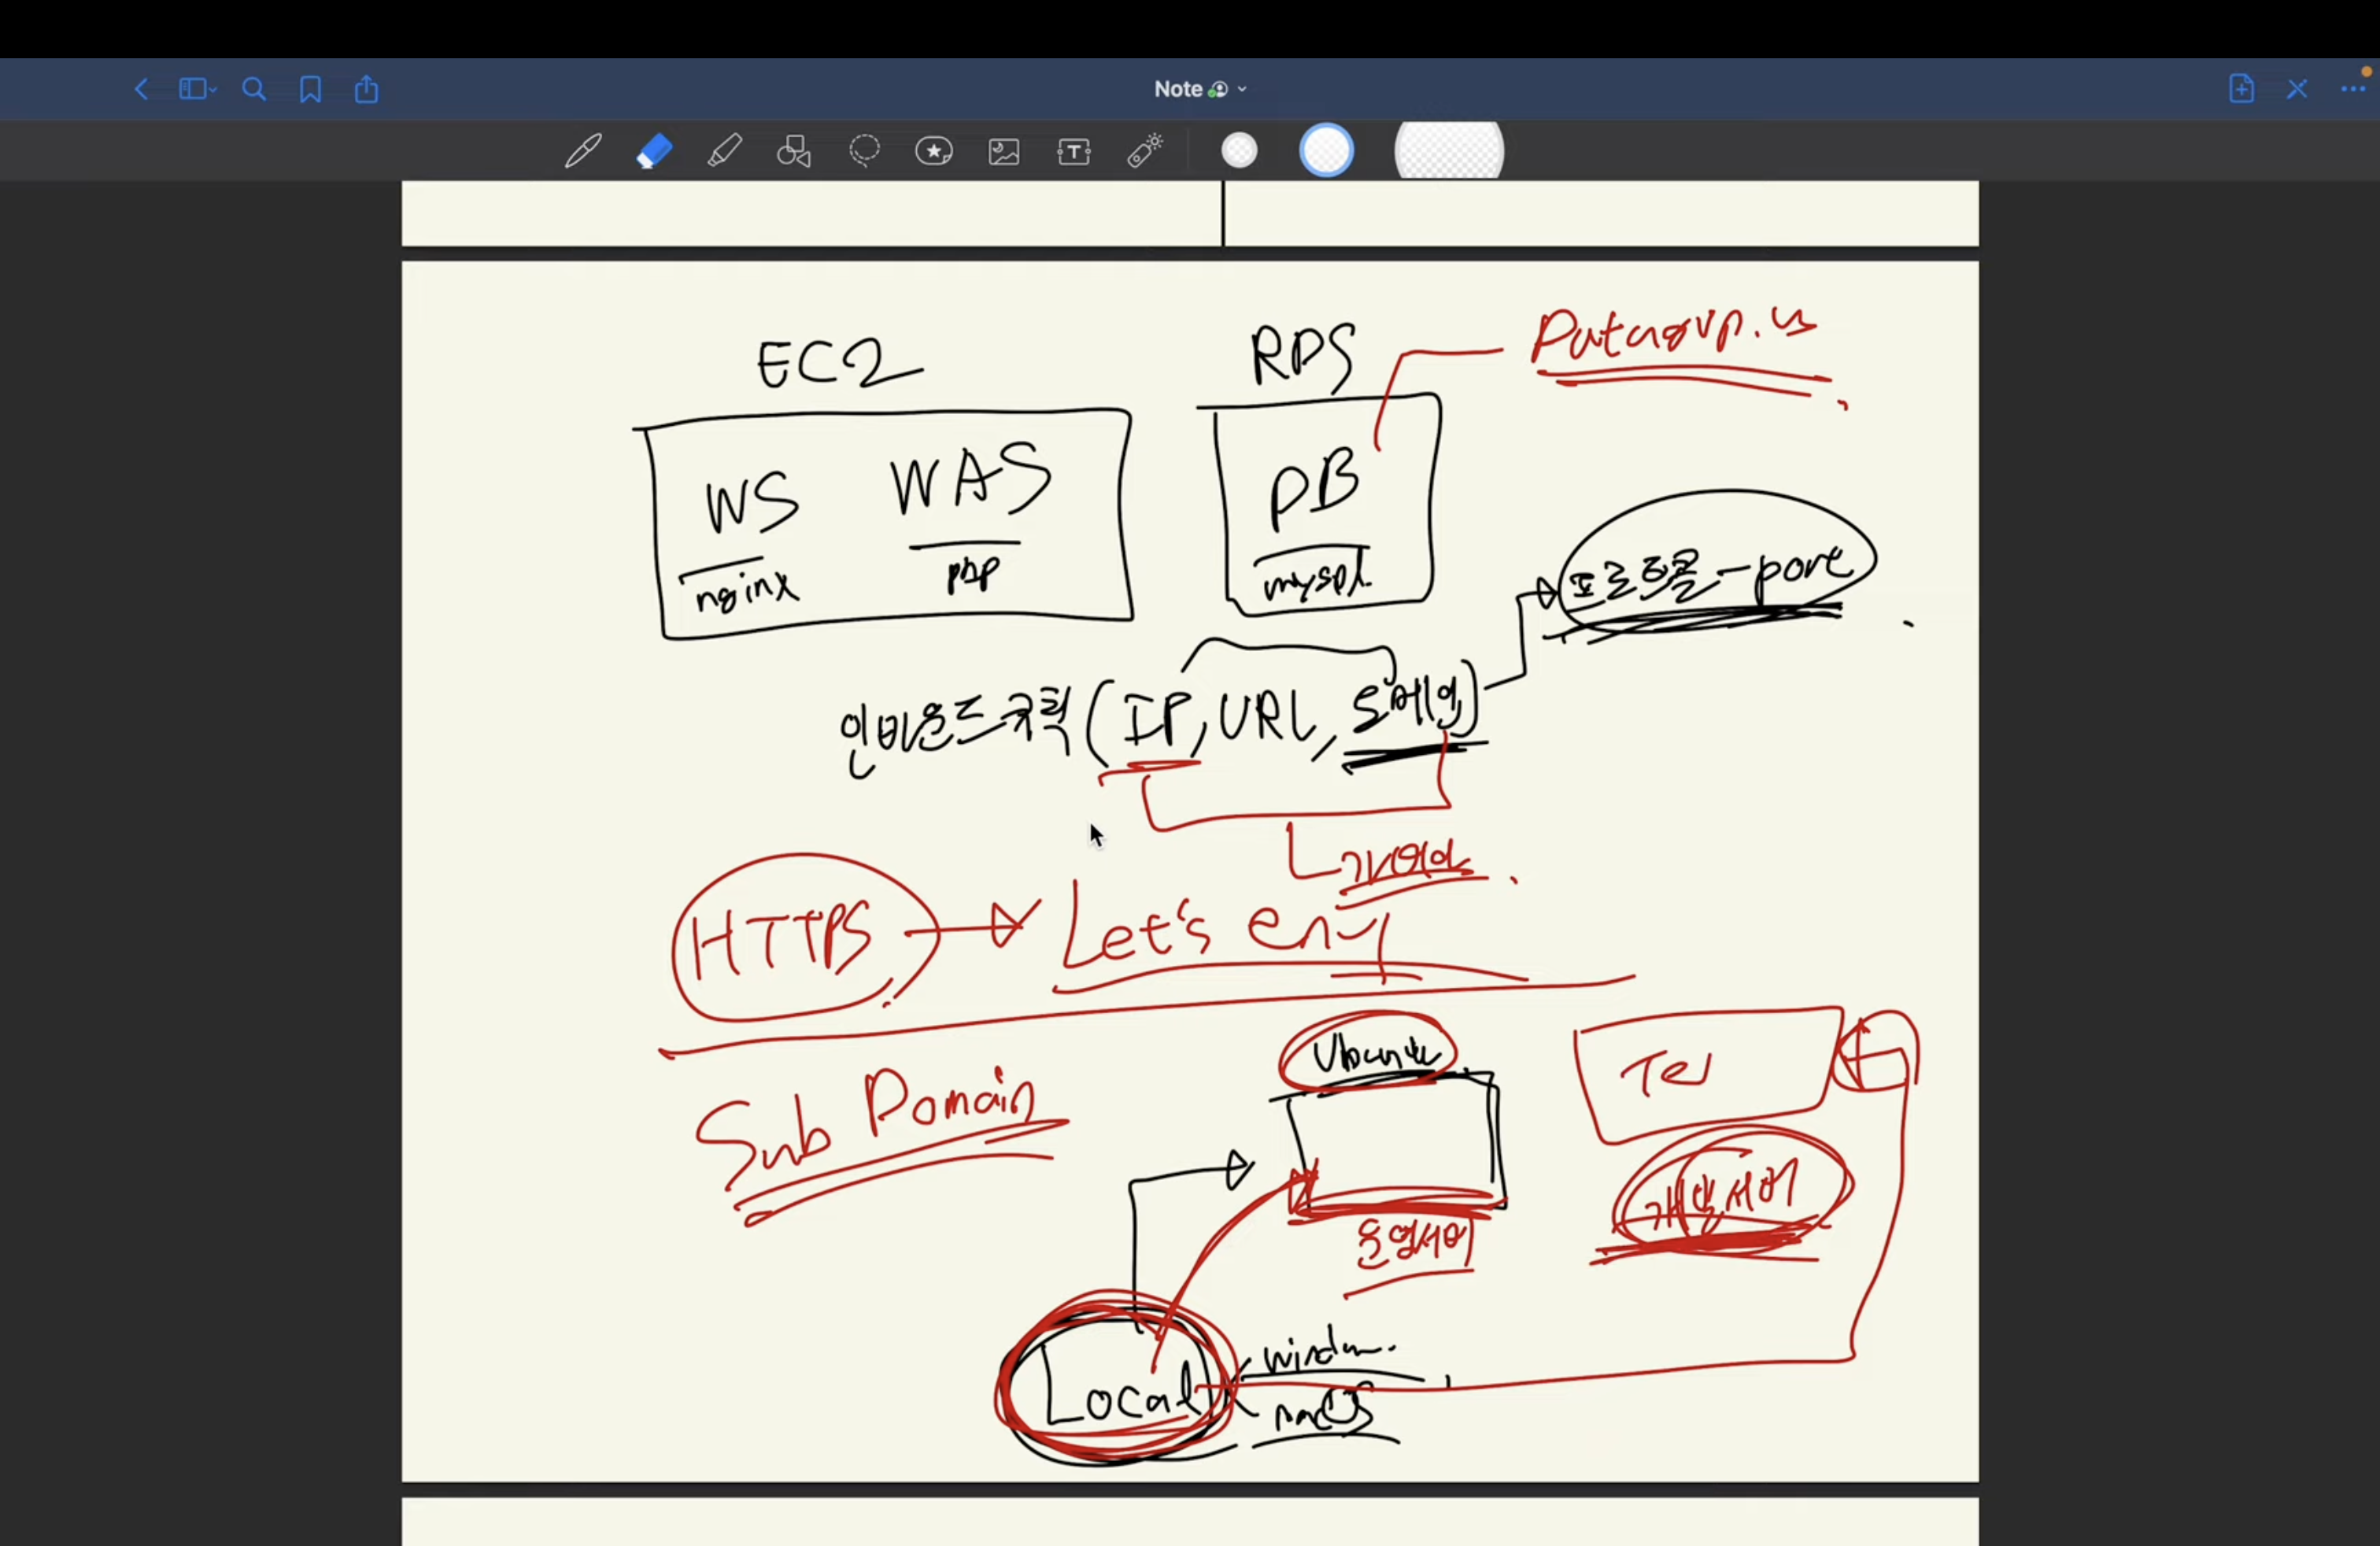The height and width of the screenshot is (1546, 2380).
Task: Open the sidebar panel toggle
Action: [197, 89]
